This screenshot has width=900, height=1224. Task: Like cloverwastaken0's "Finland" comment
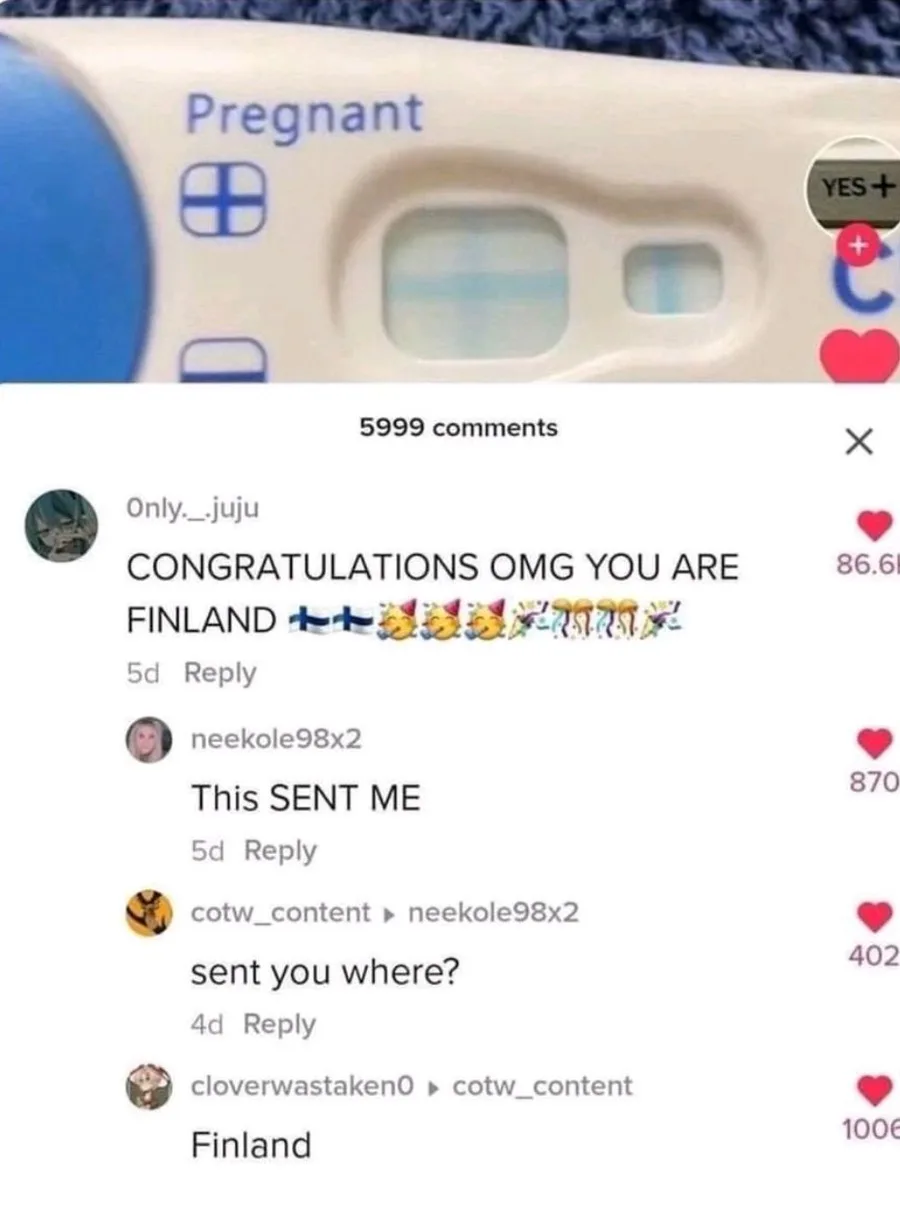[874, 1089]
